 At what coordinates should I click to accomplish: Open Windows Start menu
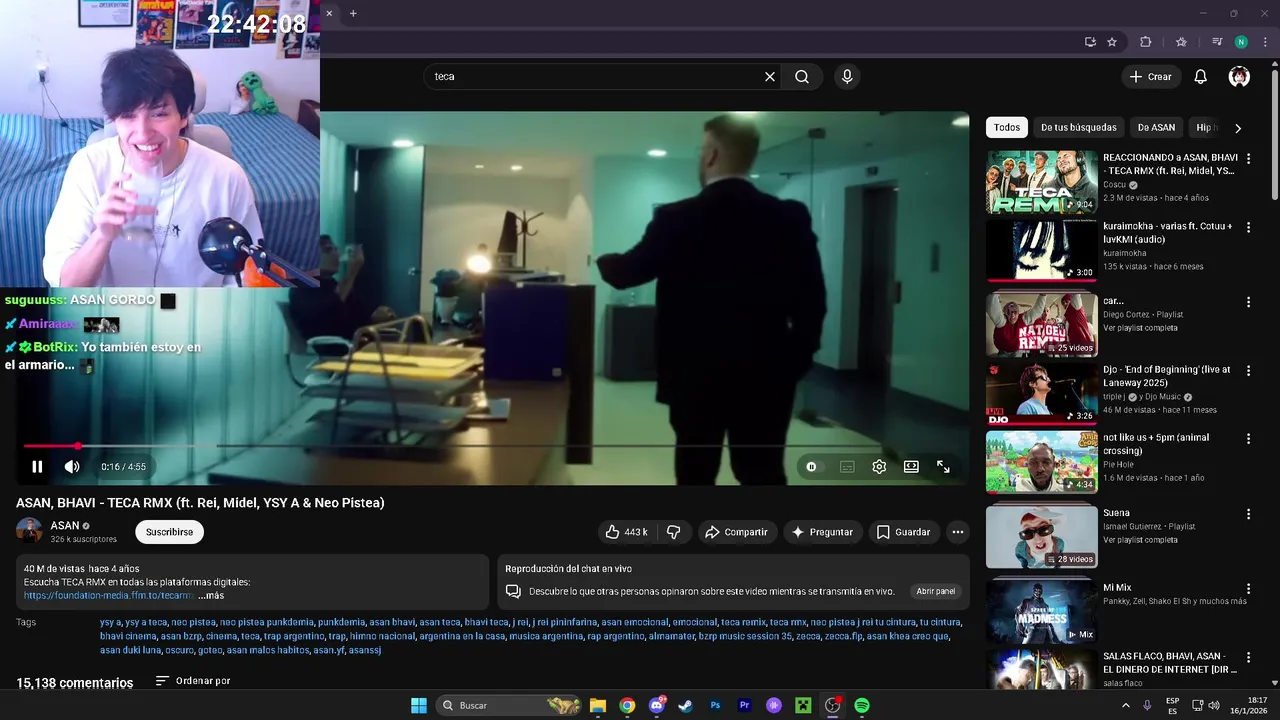[x=419, y=705]
